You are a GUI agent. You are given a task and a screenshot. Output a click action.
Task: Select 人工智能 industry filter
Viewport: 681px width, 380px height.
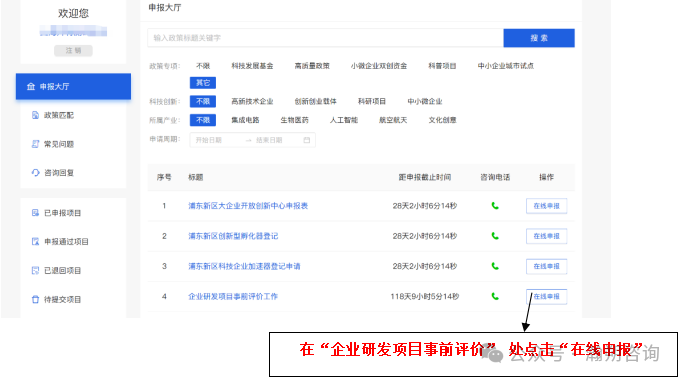click(x=344, y=120)
